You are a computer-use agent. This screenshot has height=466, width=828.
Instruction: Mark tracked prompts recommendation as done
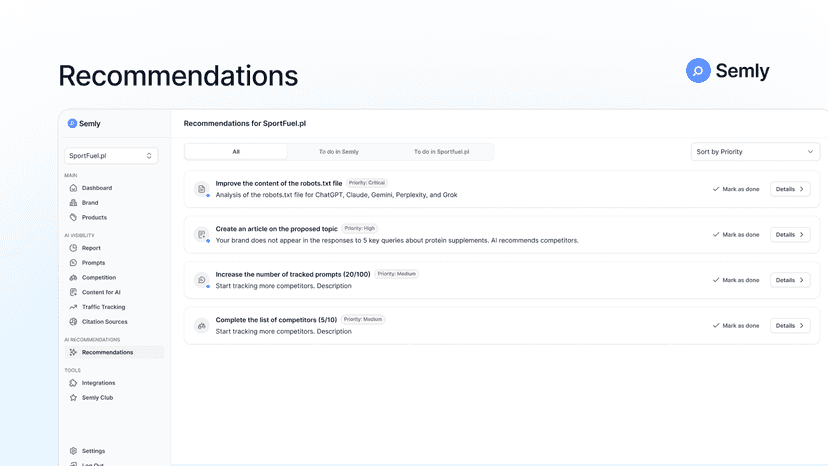tap(736, 281)
